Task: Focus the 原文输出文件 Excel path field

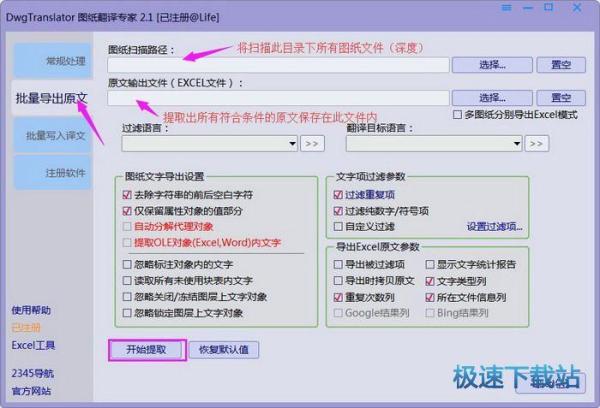Action: click(278, 98)
